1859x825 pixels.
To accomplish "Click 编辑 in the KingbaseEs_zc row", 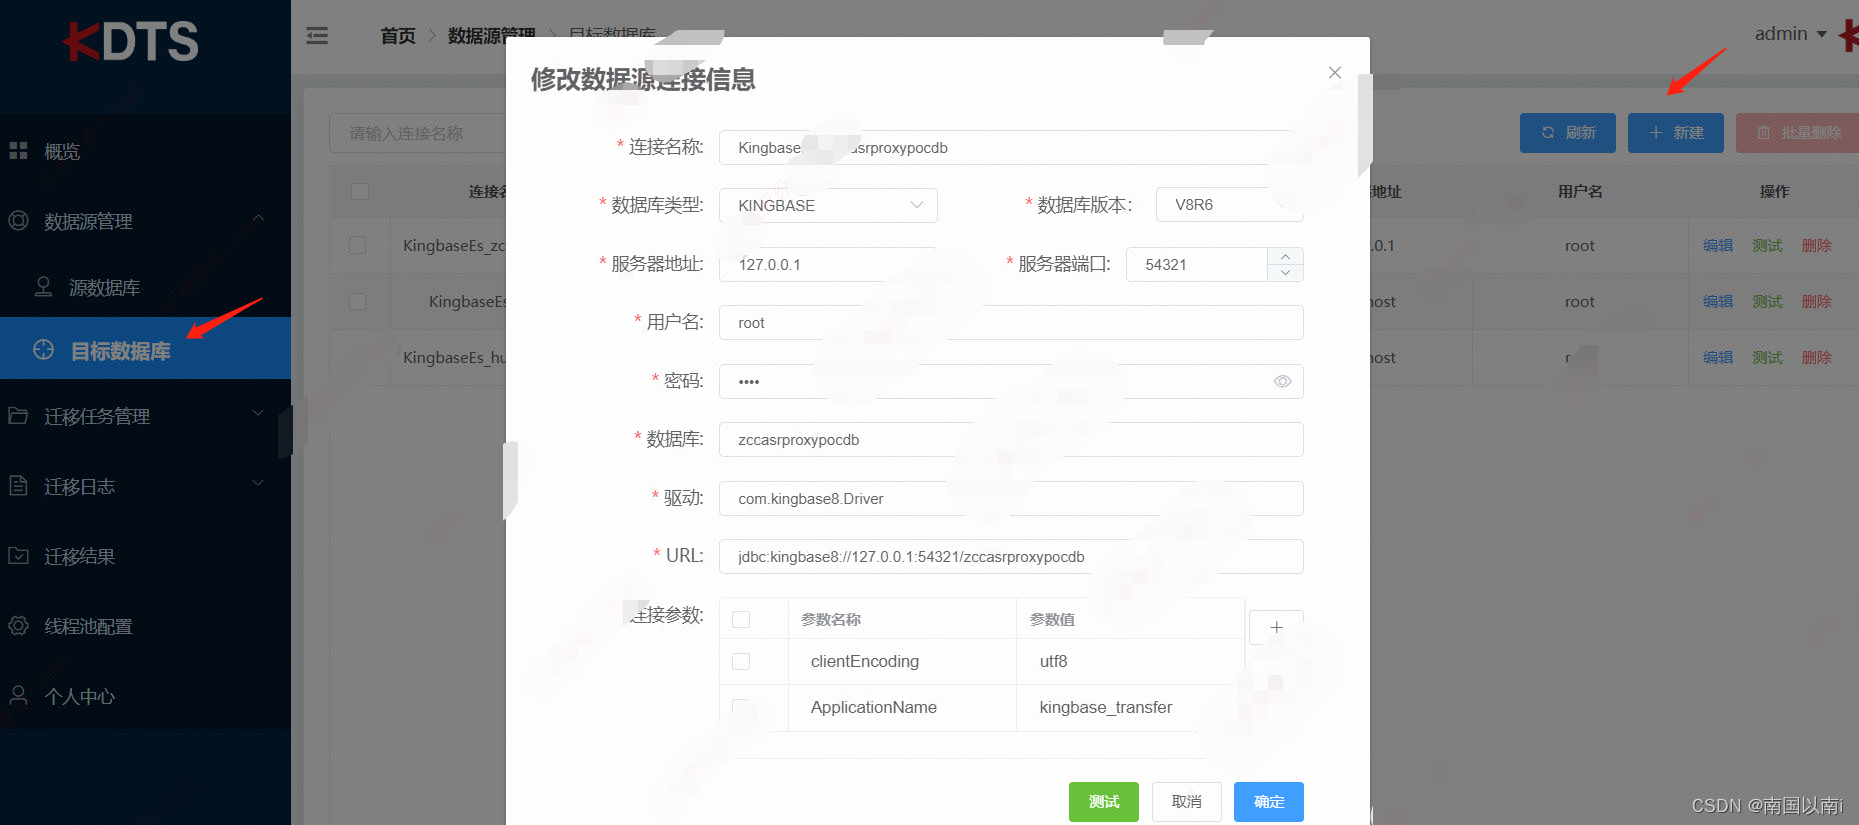I will click(1718, 245).
